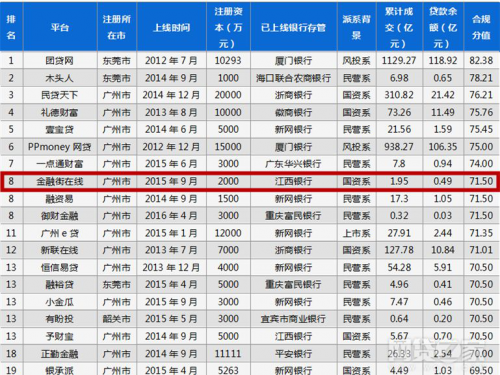Select the 上线时间 column header
Screen dimensions: 500x375
point(171,27)
